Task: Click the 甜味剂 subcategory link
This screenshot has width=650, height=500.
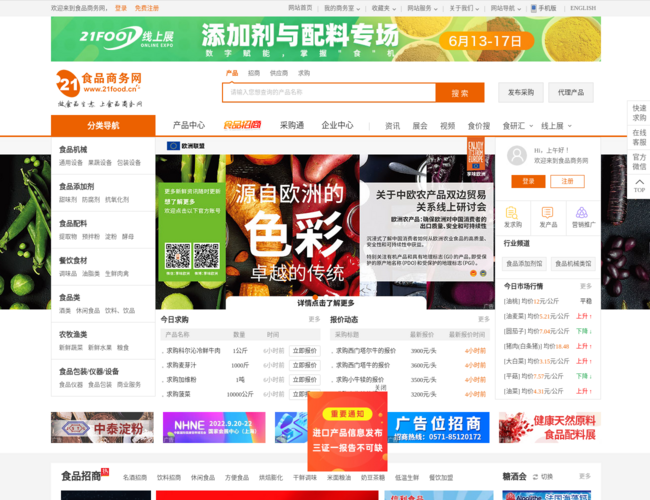Action: pos(68,200)
